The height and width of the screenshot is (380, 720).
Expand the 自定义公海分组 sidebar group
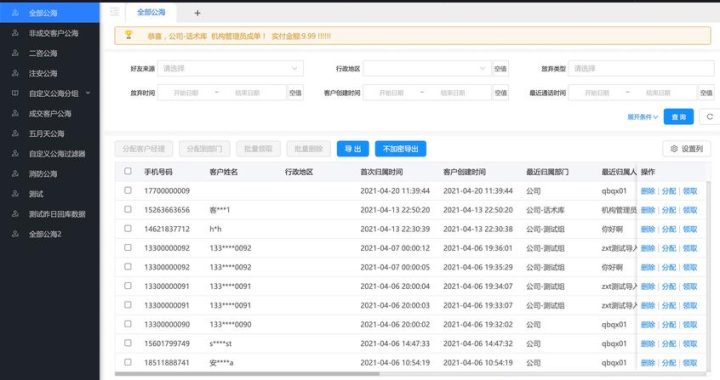(50, 93)
